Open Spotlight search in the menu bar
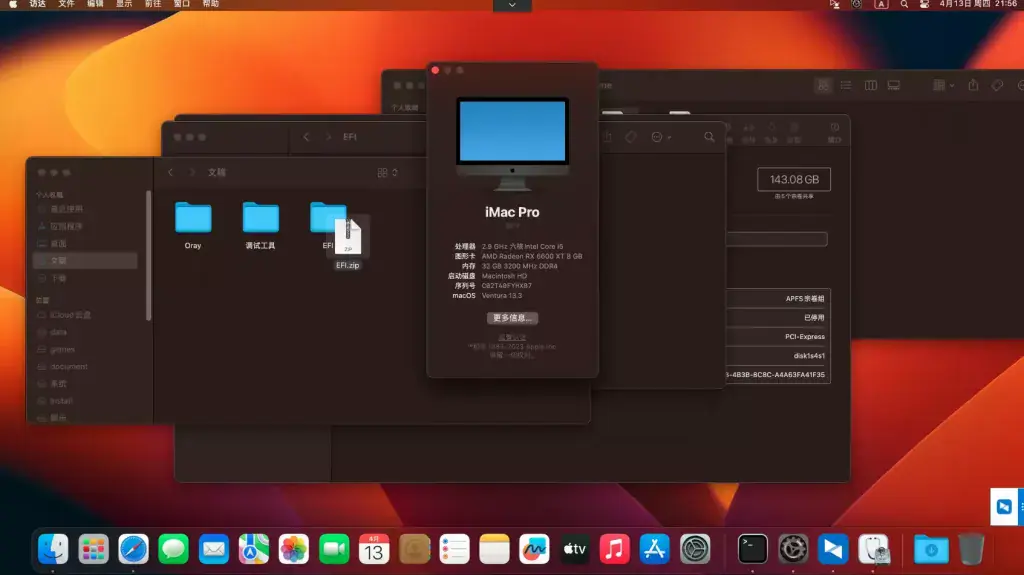Viewport: 1024px width, 575px height. click(904, 4)
